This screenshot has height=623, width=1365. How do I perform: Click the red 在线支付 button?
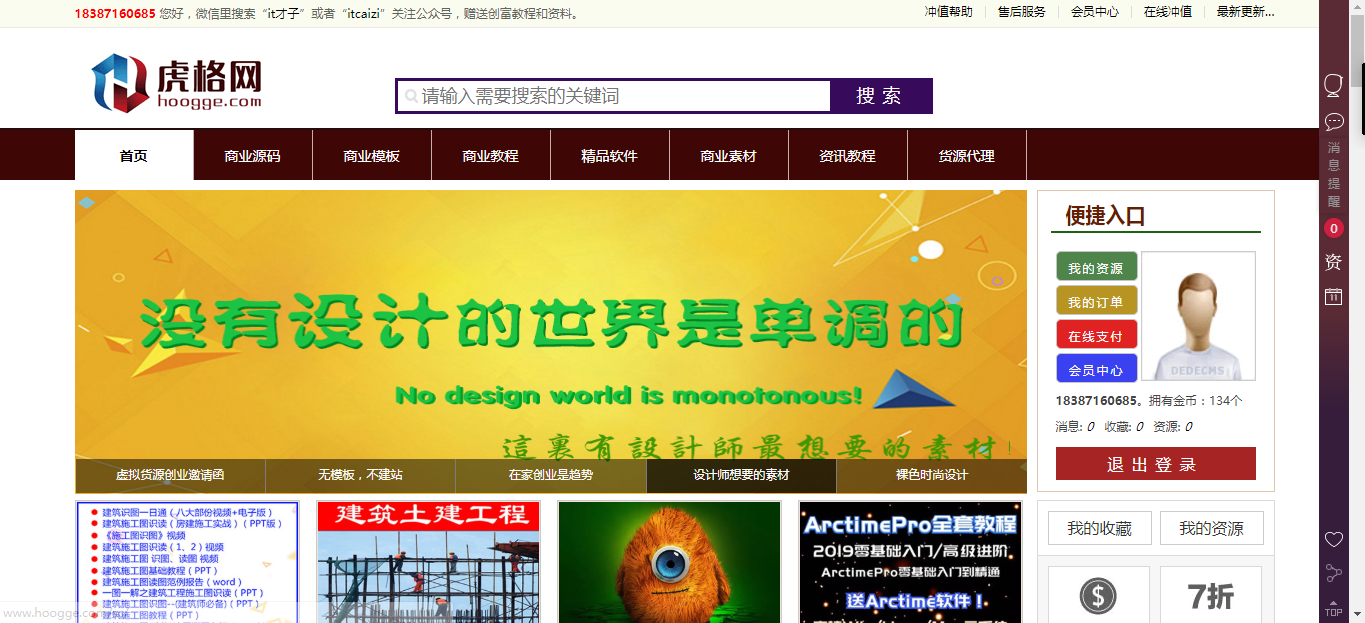1097,335
